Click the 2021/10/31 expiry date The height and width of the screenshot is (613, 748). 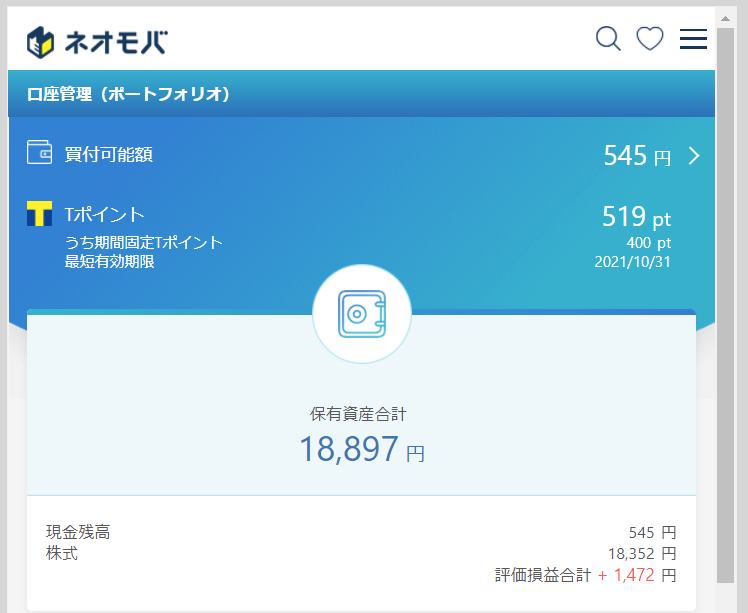(633, 262)
